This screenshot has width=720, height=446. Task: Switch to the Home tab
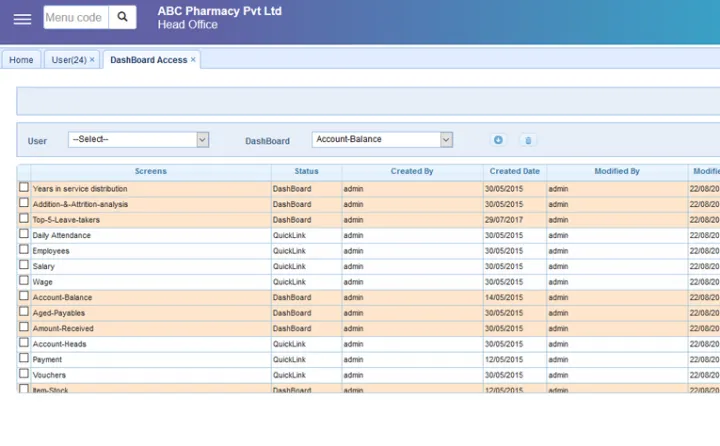pyautogui.click(x=21, y=60)
